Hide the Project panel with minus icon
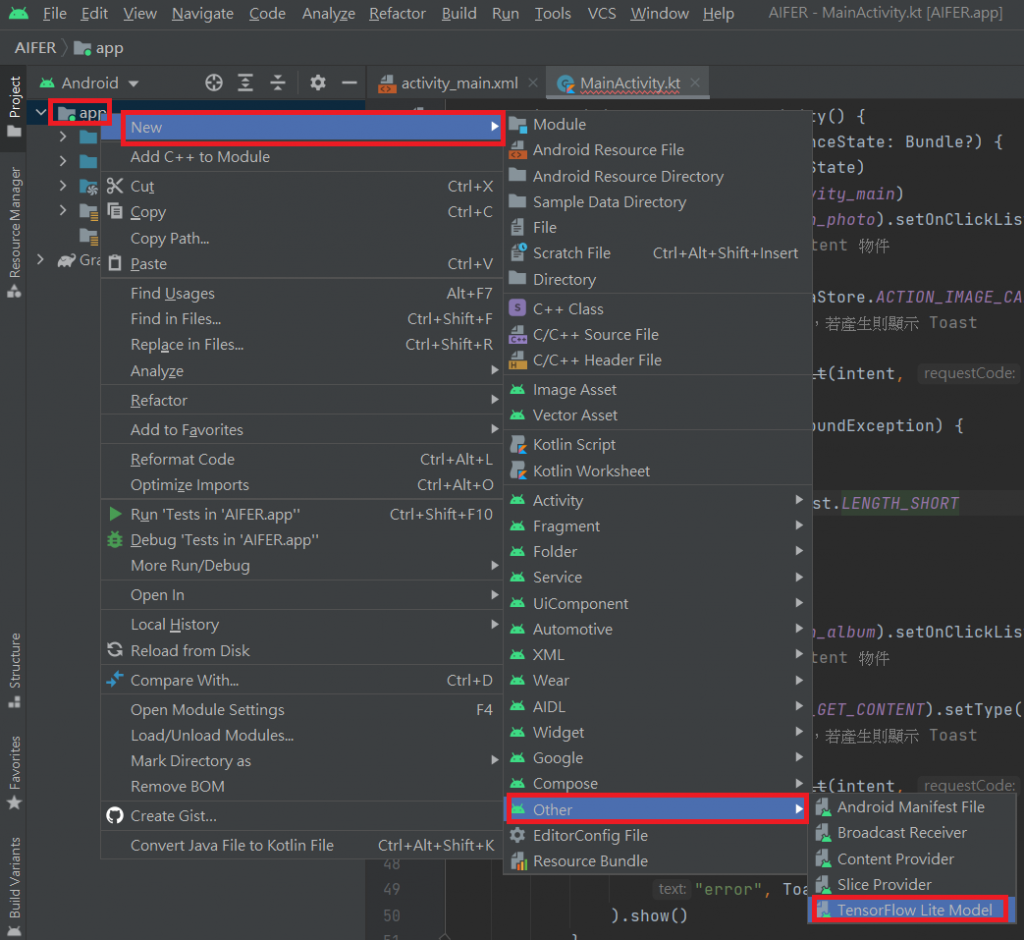This screenshot has height=940, width=1024. 349,83
